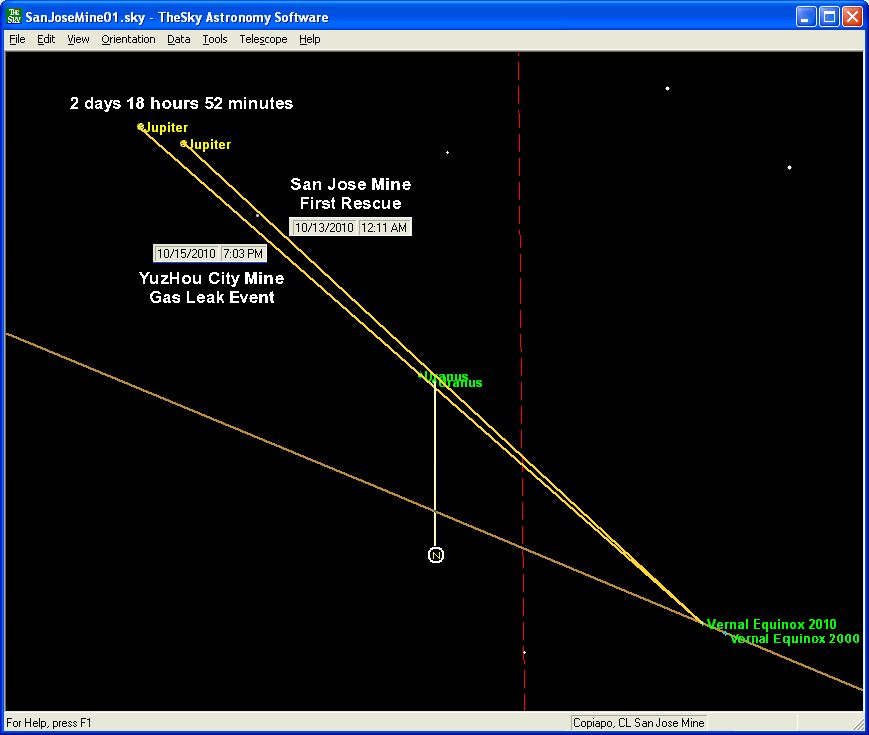The width and height of the screenshot is (869, 735).
Task: Select the lower-right Jupiter planet marker
Action: tap(184, 144)
